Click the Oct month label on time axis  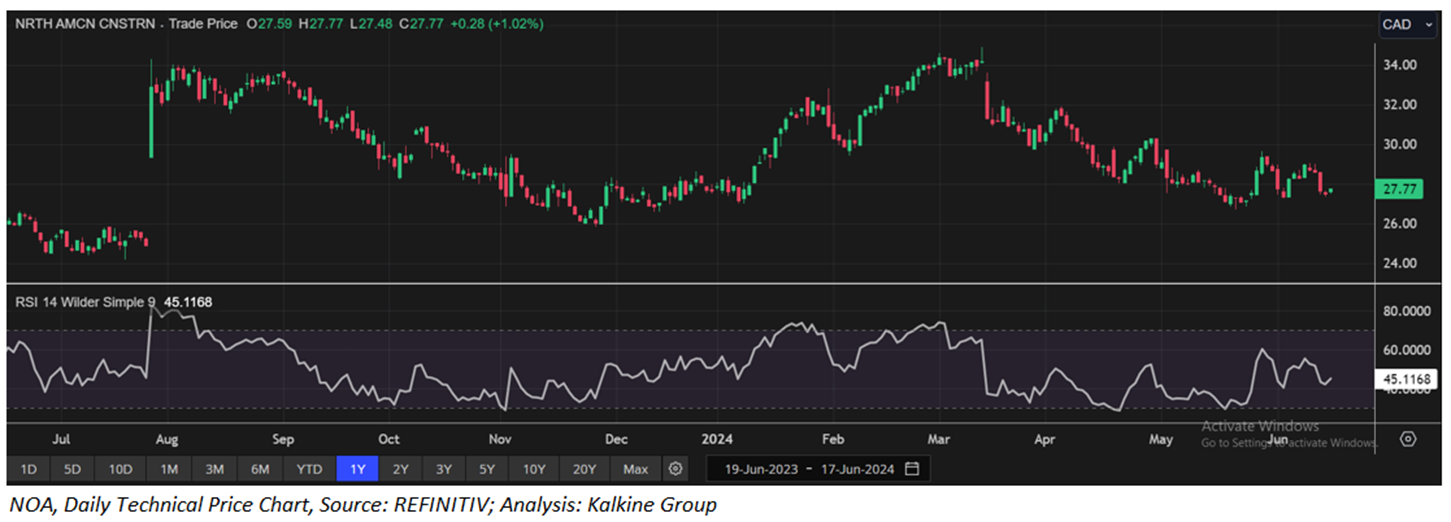tap(388, 439)
